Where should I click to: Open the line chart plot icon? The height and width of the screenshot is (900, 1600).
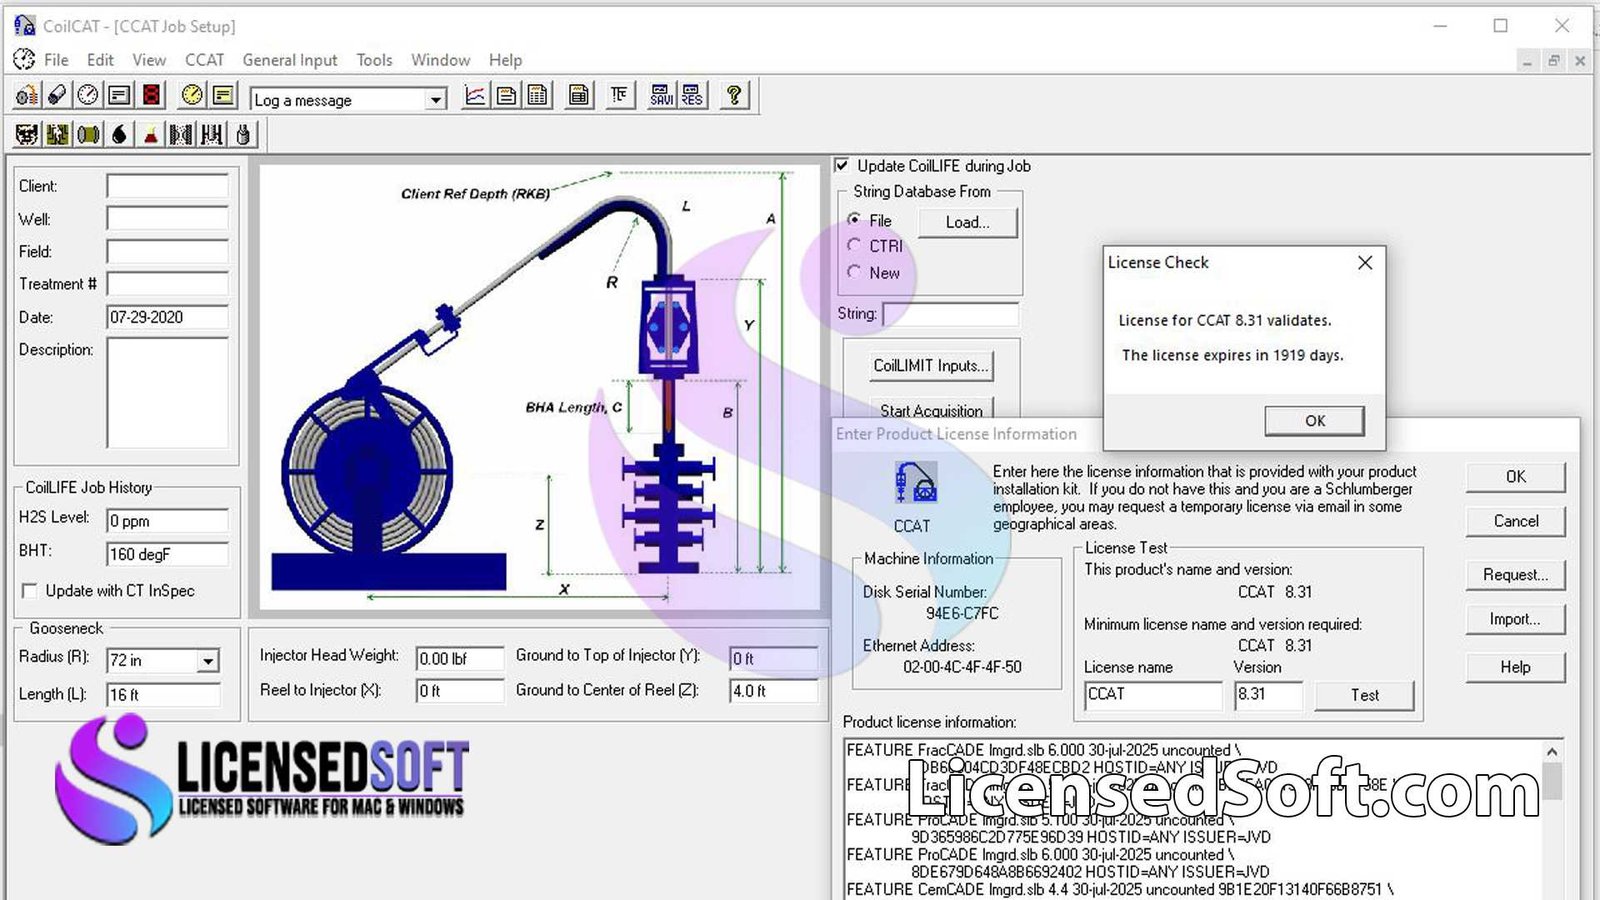pos(476,95)
